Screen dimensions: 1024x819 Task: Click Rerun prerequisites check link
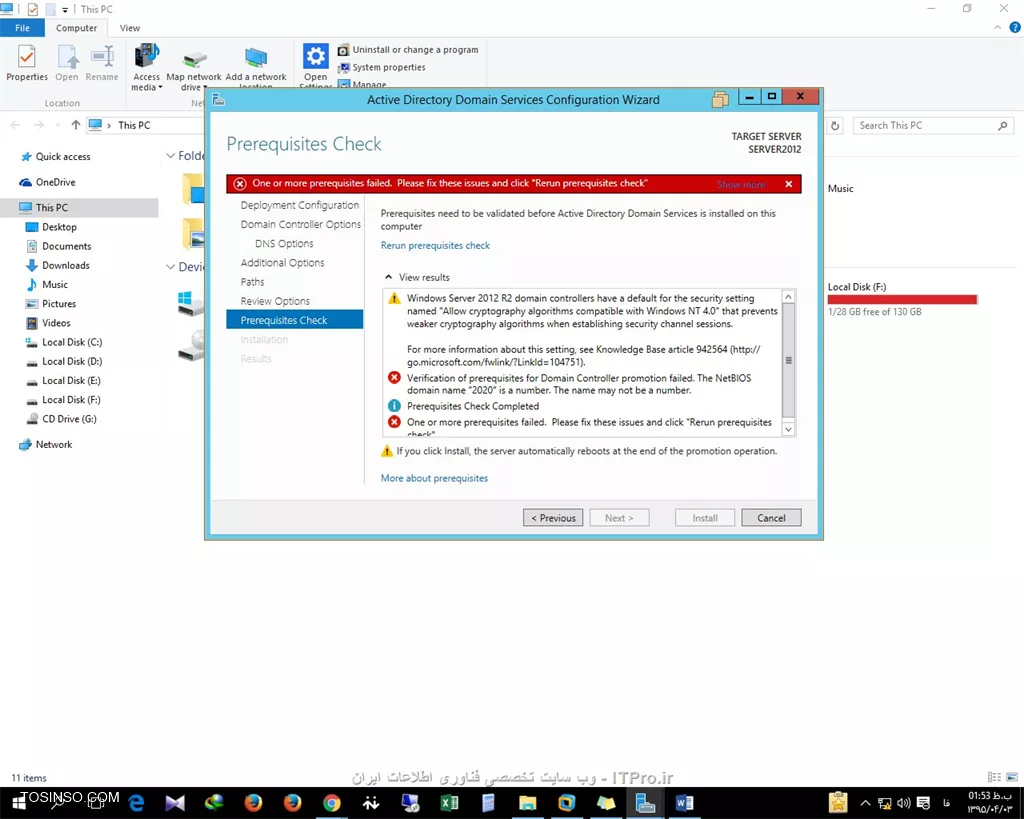(x=435, y=246)
